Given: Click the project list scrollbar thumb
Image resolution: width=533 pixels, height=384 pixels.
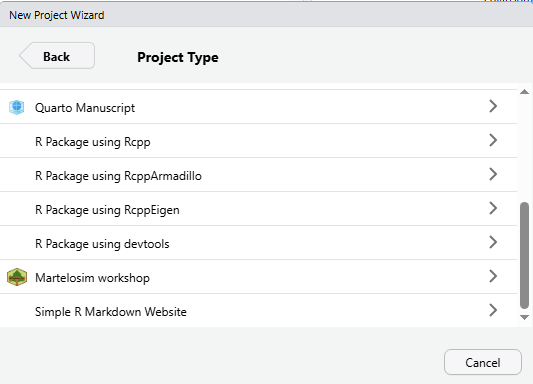Looking at the screenshot, I should click(525, 256).
